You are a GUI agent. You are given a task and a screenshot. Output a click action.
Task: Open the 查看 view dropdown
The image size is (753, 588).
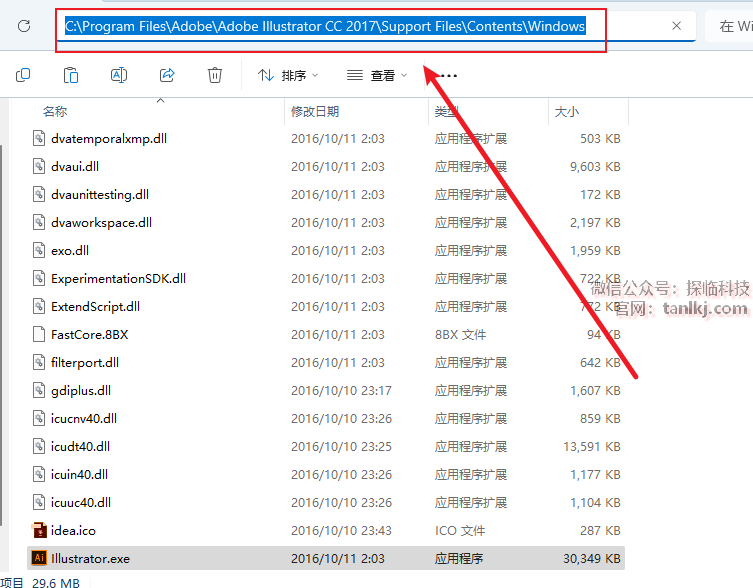point(377,75)
